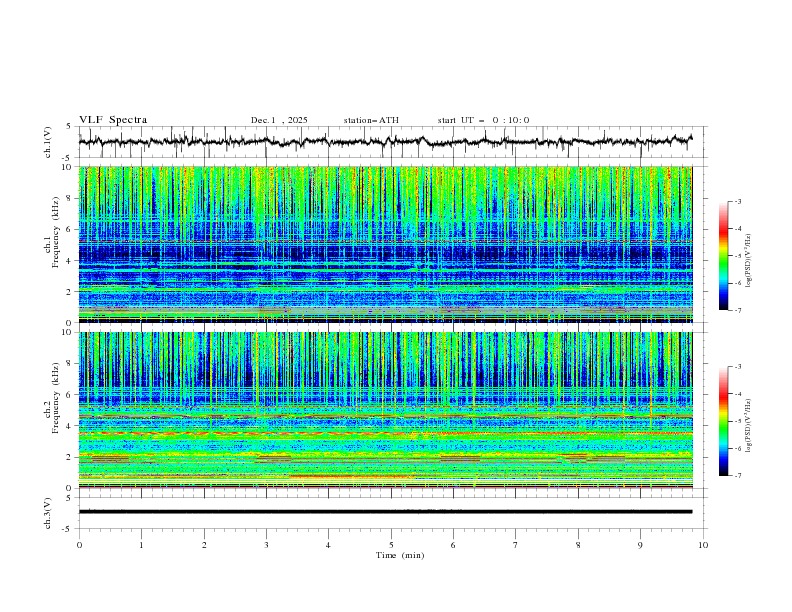Click the ch.1(V) waveform trace panel
This screenshot has height=612, width=792.
click(x=390, y=142)
